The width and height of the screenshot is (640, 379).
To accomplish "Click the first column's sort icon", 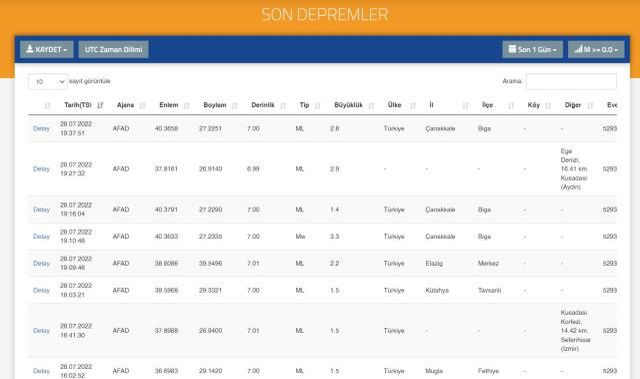I will [47, 105].
